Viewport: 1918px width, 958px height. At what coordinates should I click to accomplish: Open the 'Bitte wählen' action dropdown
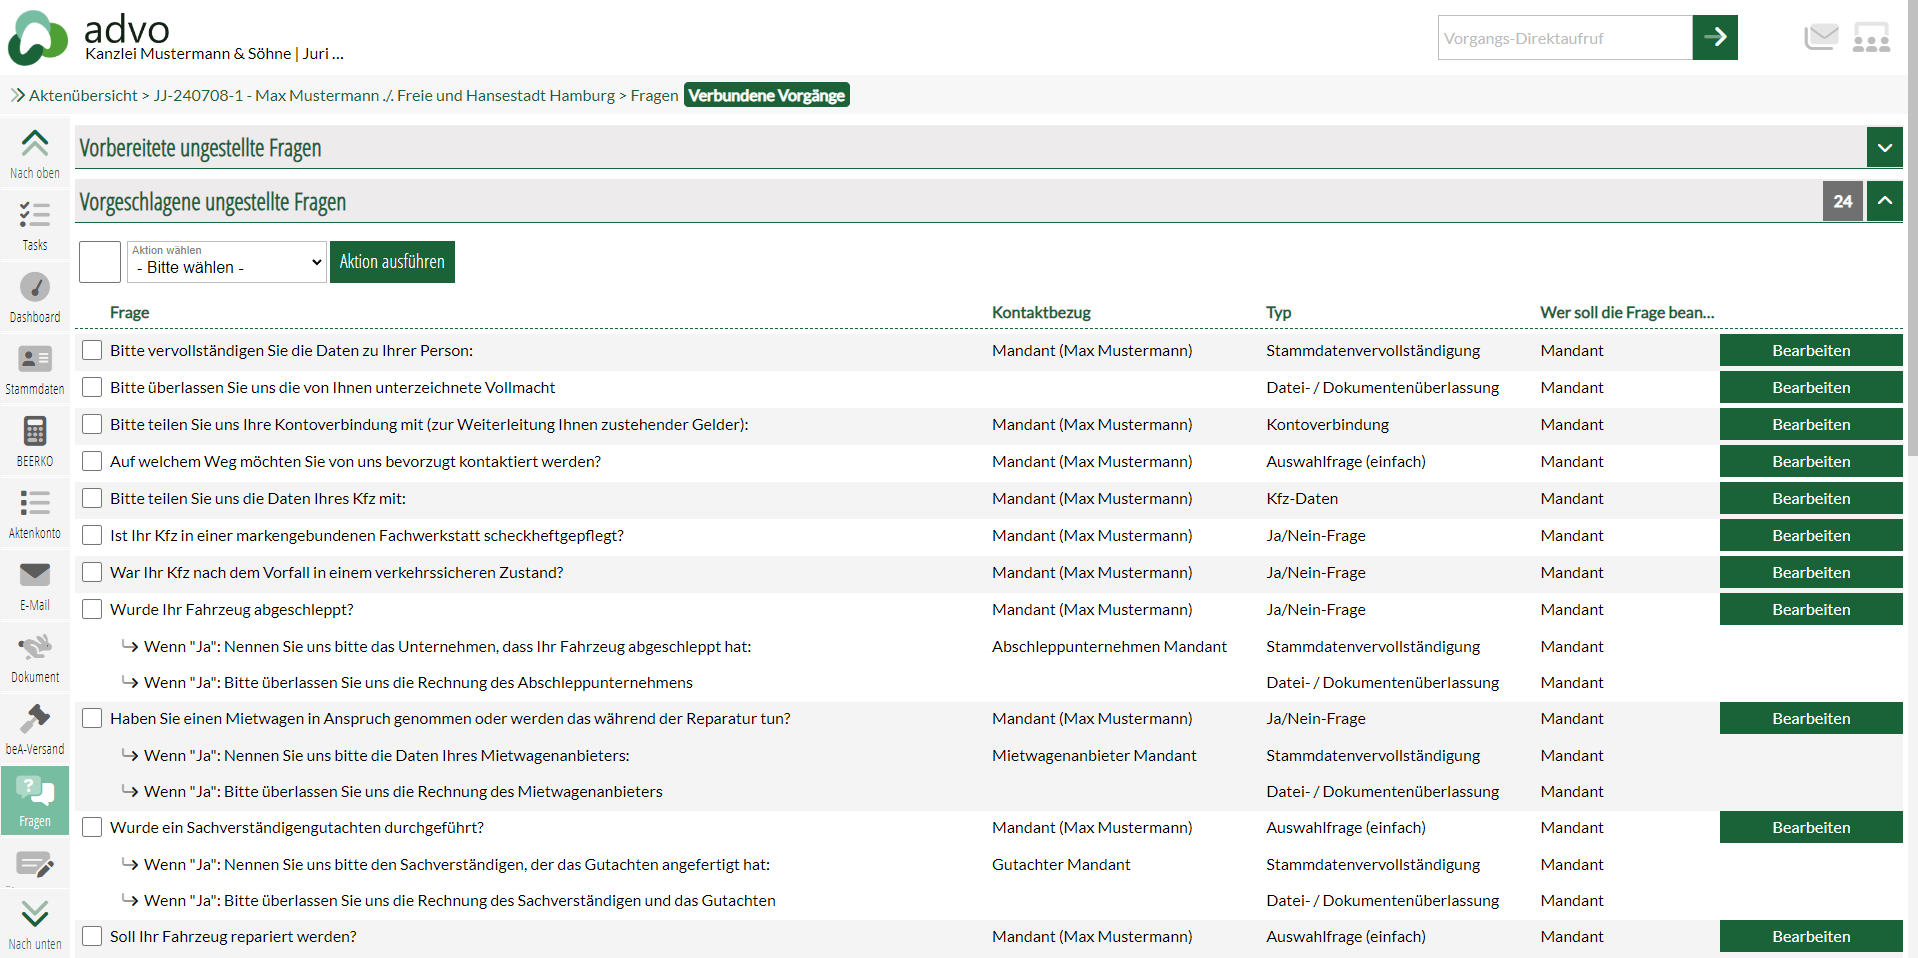coord(227,263)
